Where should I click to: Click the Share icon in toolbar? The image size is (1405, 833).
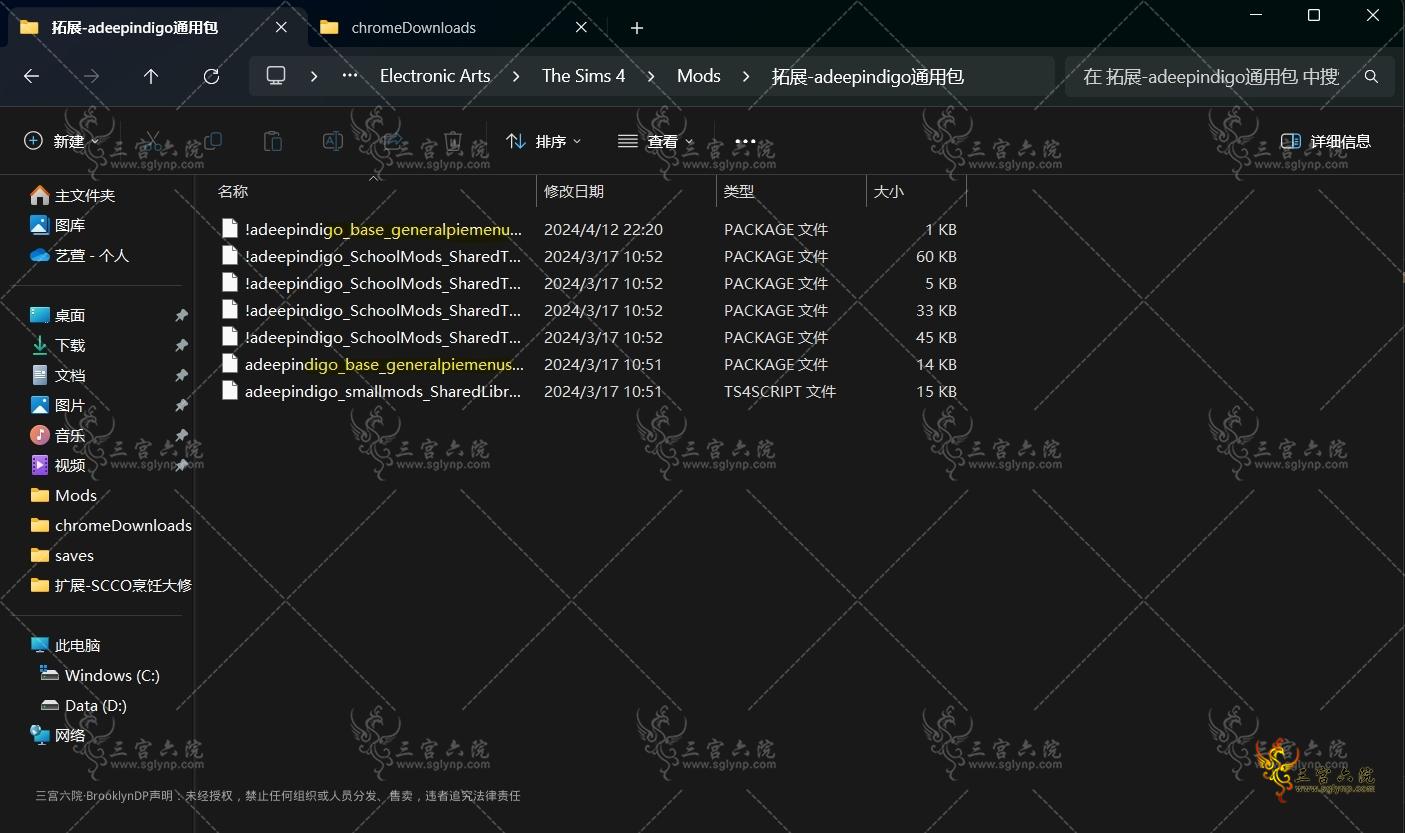393,141
